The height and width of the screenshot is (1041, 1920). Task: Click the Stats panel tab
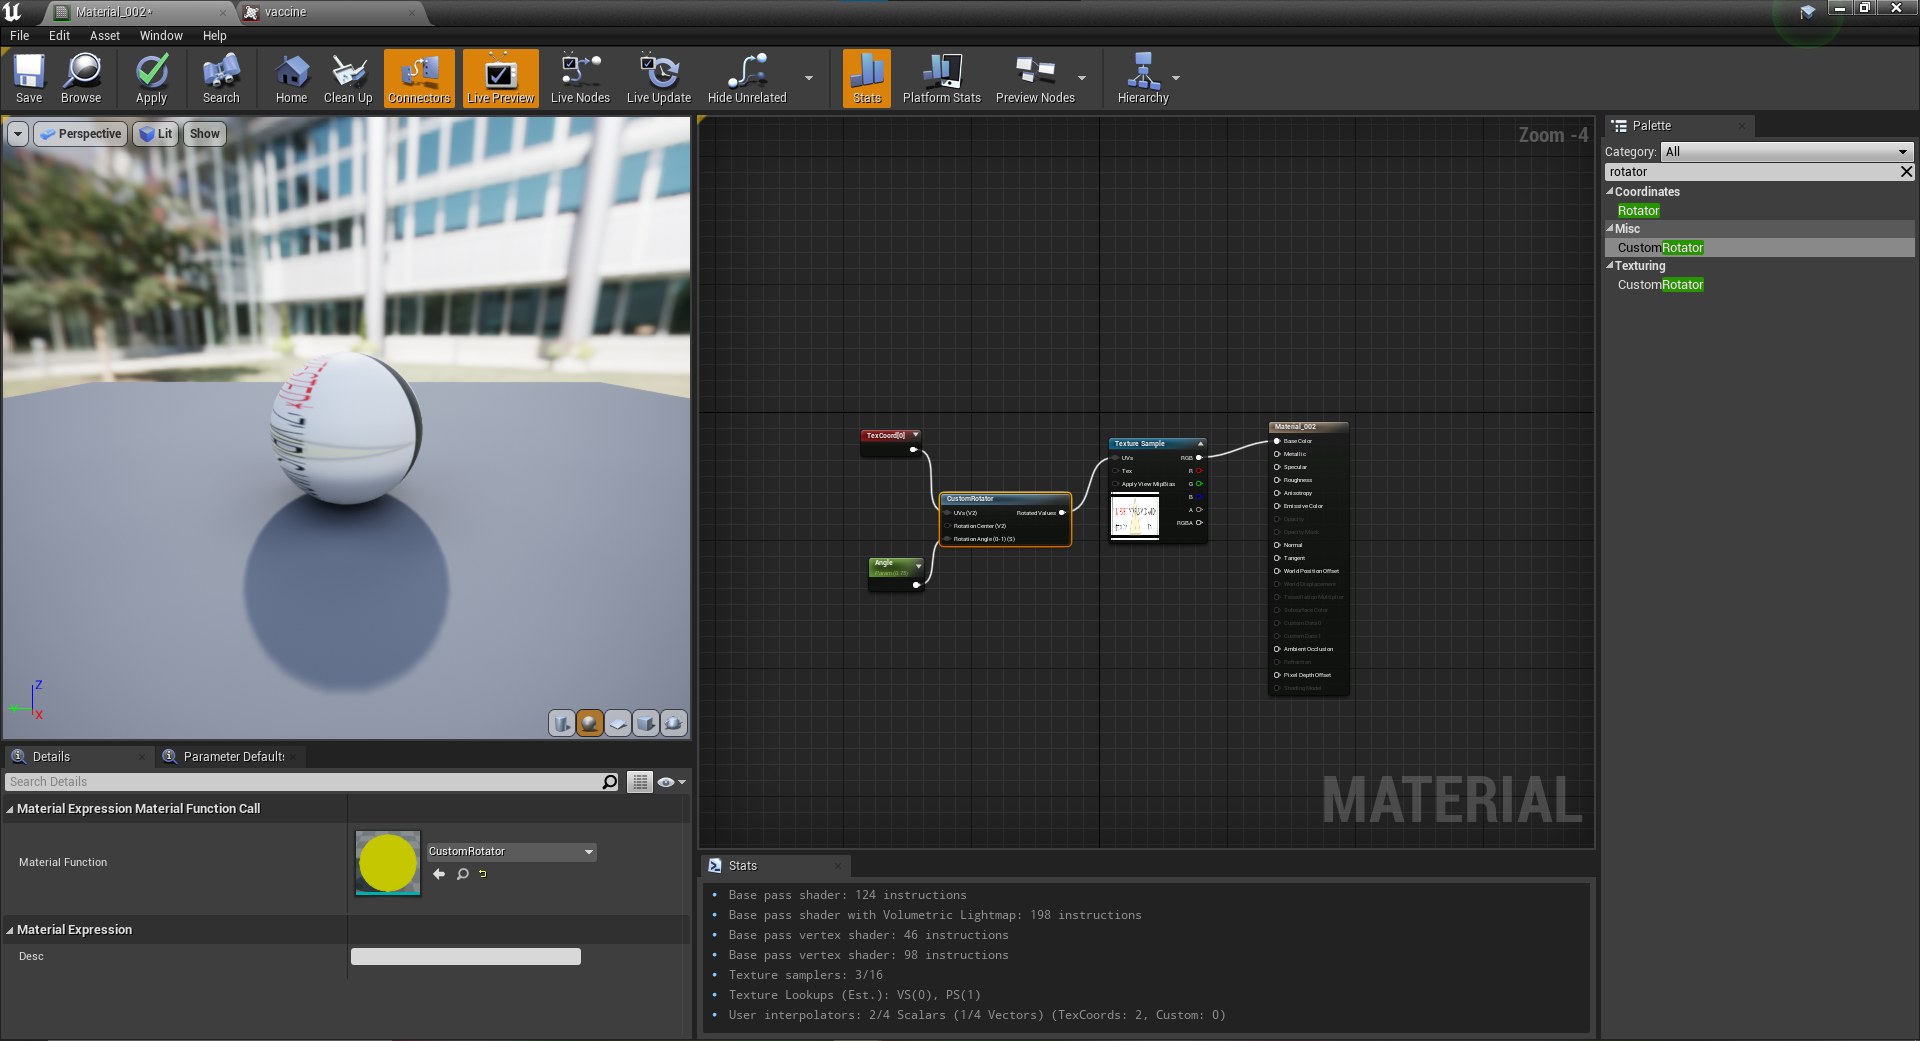tap(775, 866)
